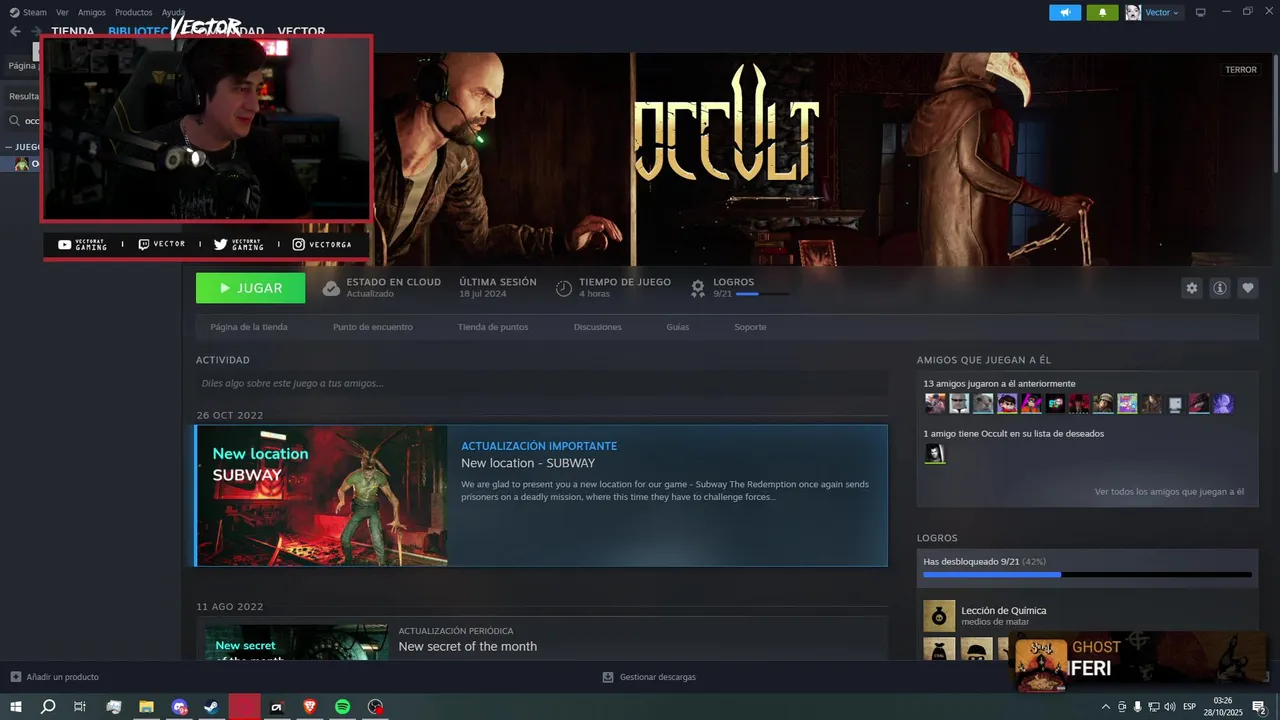Open the Productos menu
The width and height of the screenshot is (1280, 720).
(133, 12)
